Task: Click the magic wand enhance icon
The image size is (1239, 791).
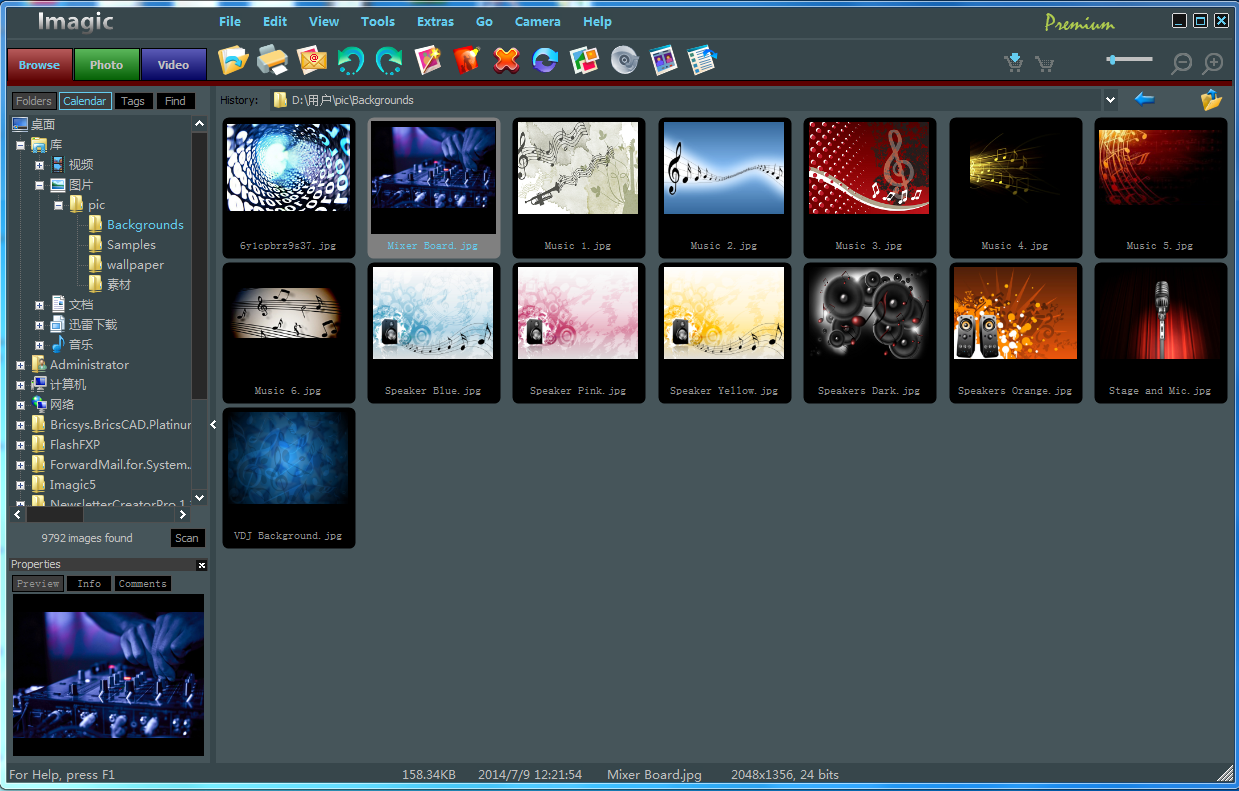Action: tap(428, 61)
